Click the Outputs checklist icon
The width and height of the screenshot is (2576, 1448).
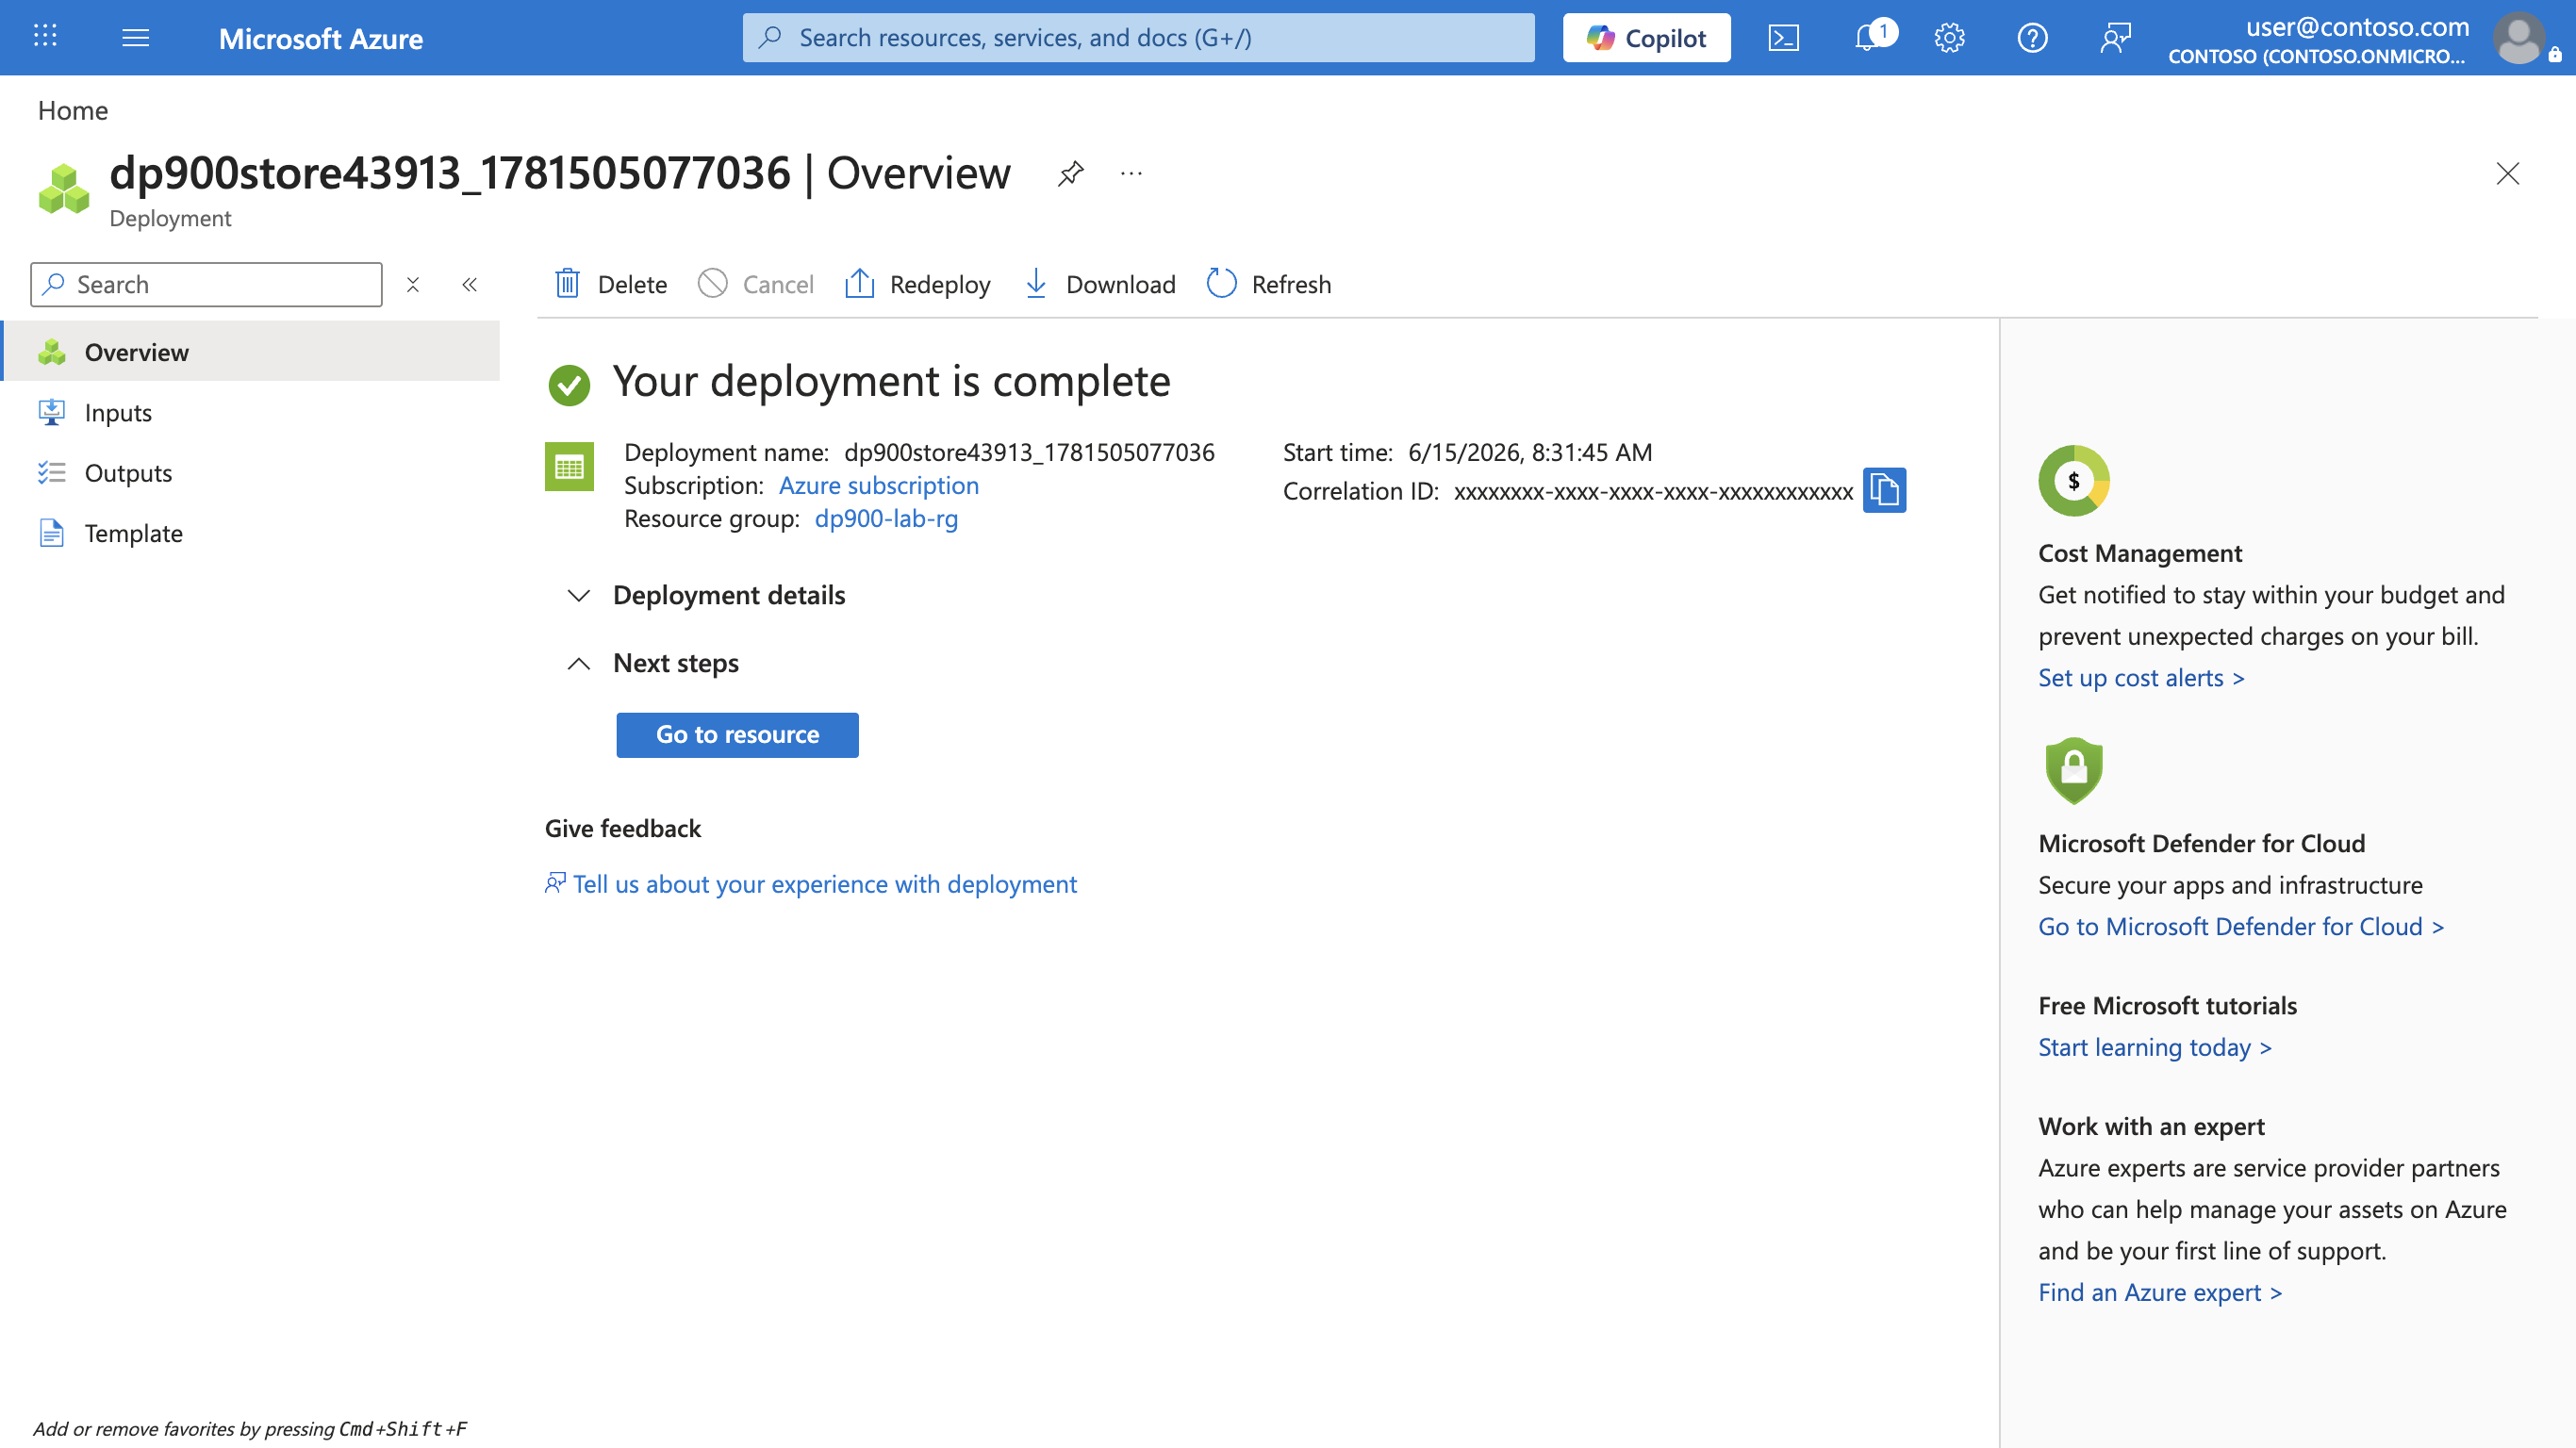(52, 472)
